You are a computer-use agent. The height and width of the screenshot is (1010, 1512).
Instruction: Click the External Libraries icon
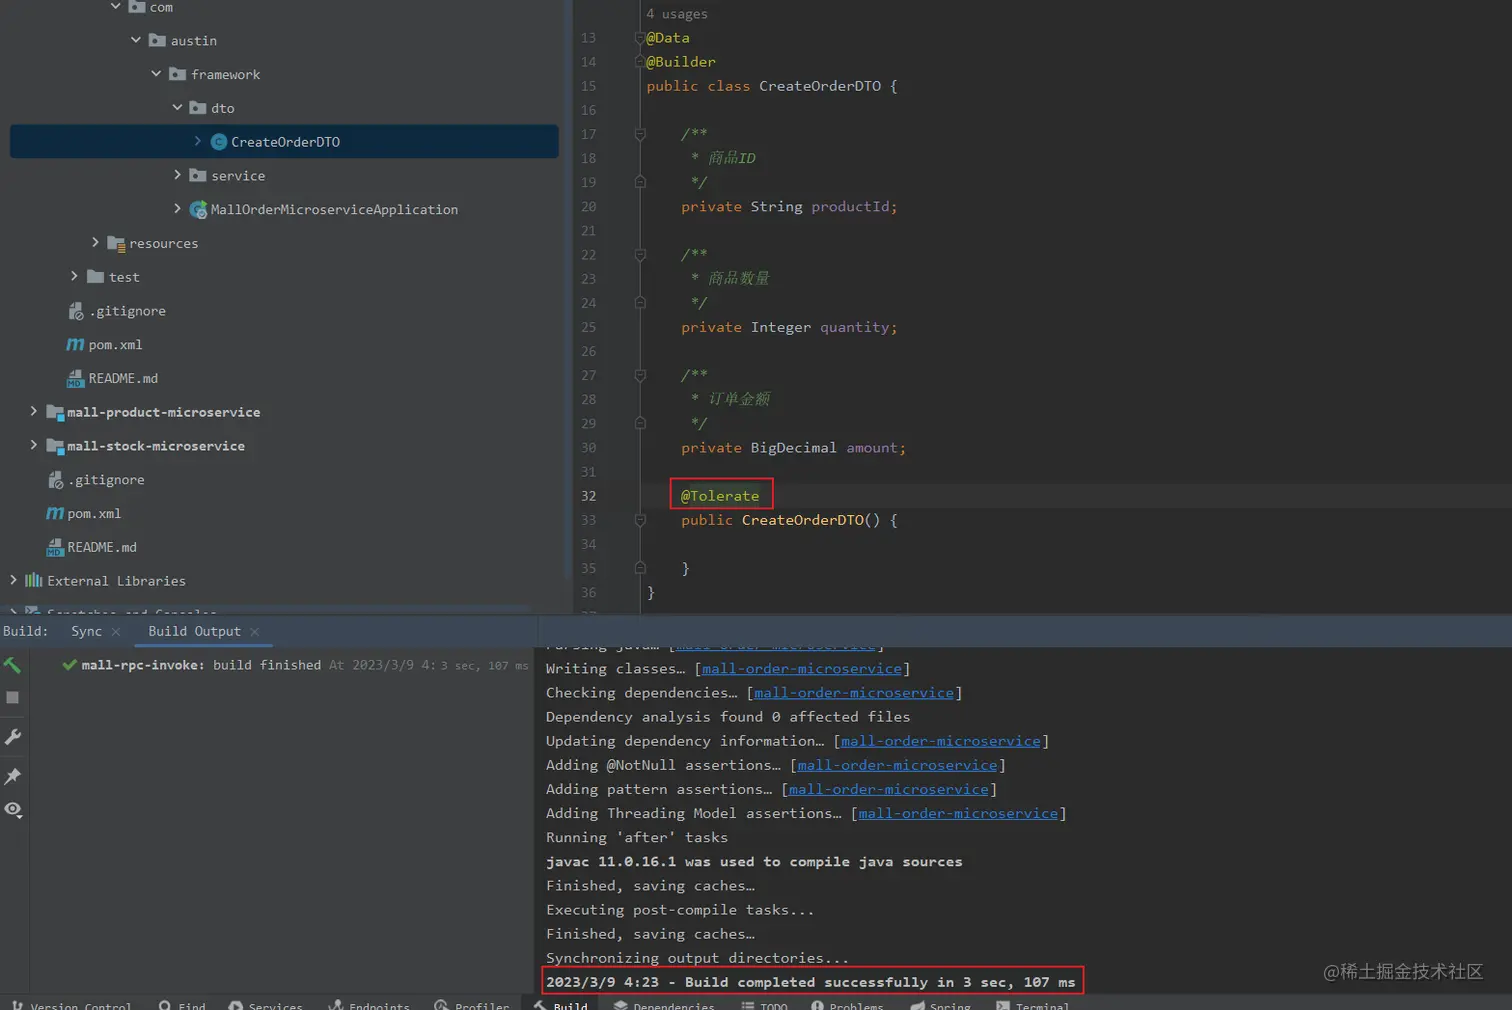pos(34,581)
